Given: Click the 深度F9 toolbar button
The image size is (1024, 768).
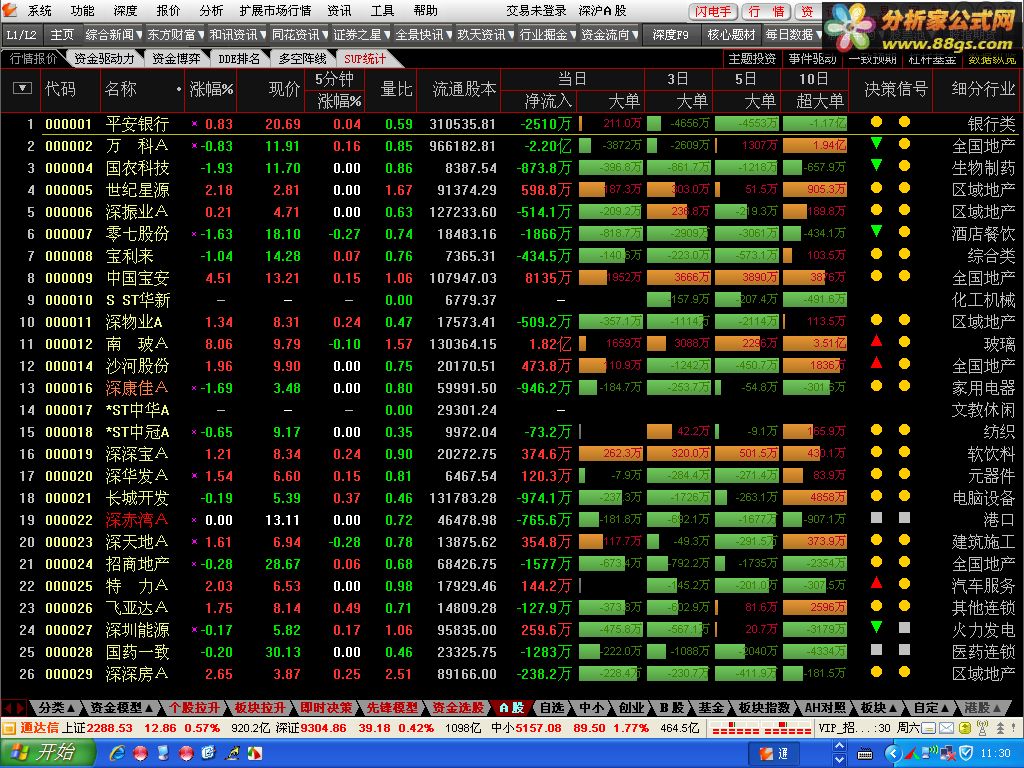Looking at the screenshot, I should [x=670, y=34].
